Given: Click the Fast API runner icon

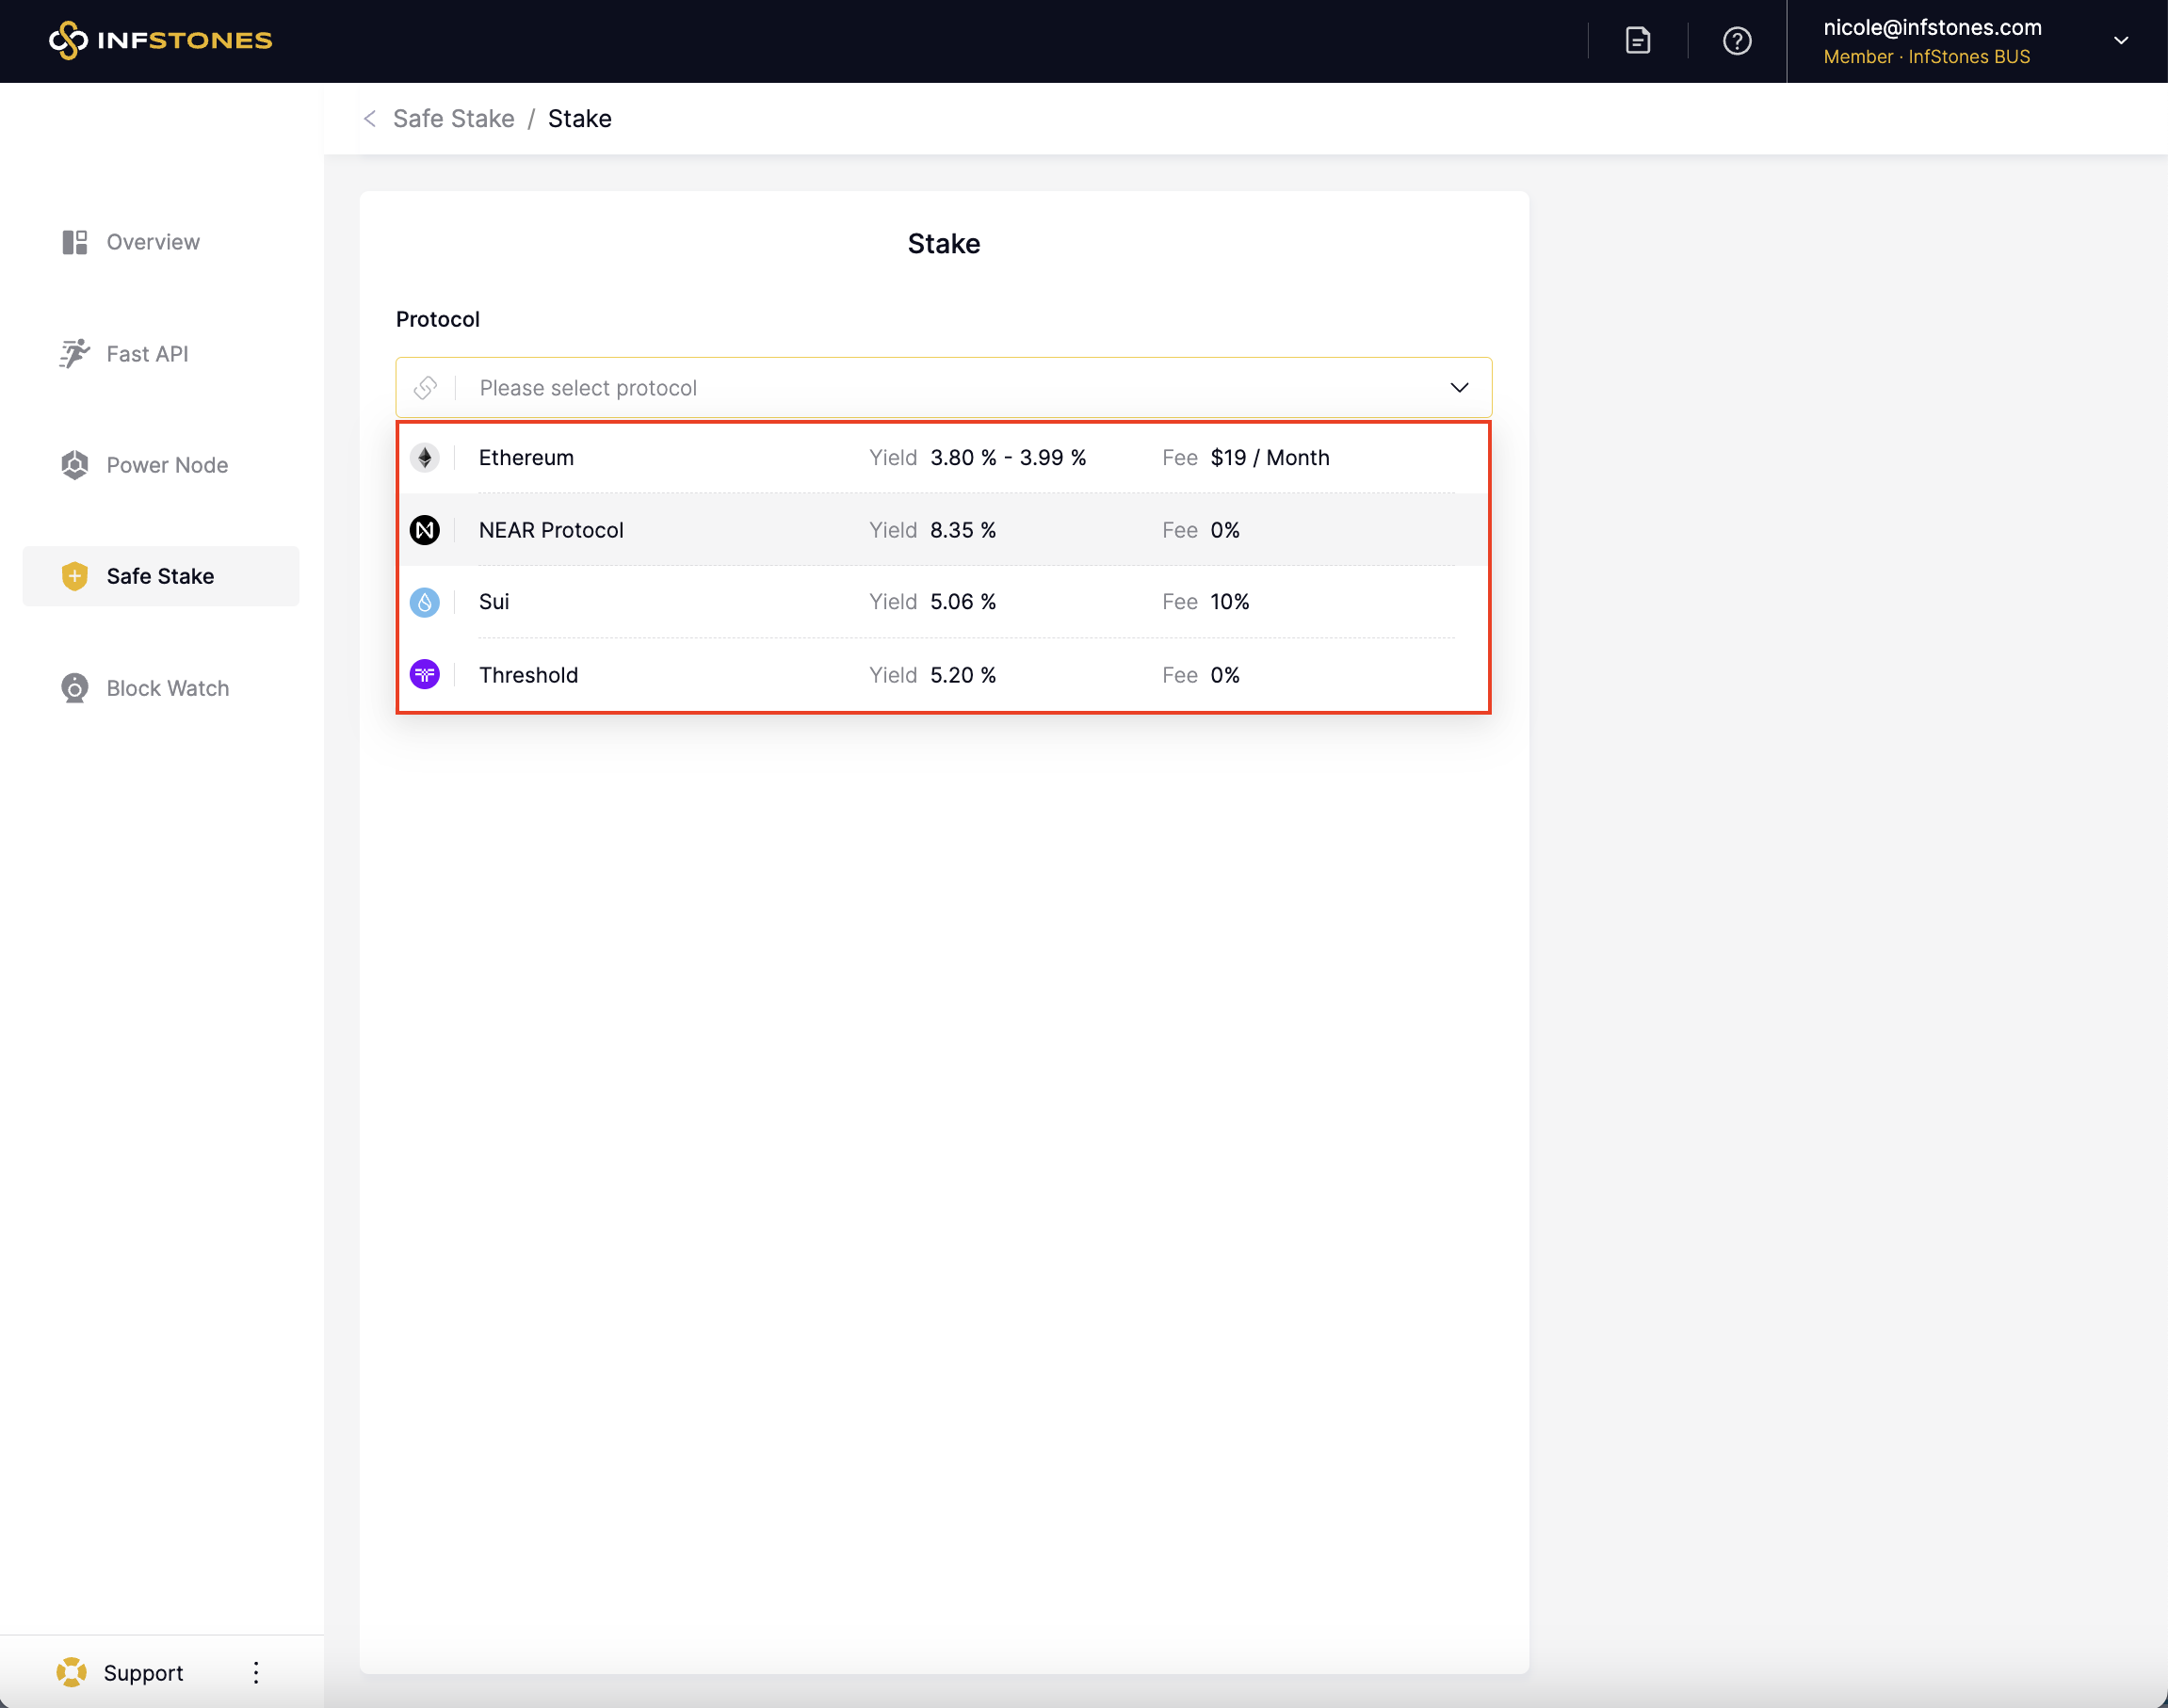Looking at the screenshot, I should tap(75, 353).
